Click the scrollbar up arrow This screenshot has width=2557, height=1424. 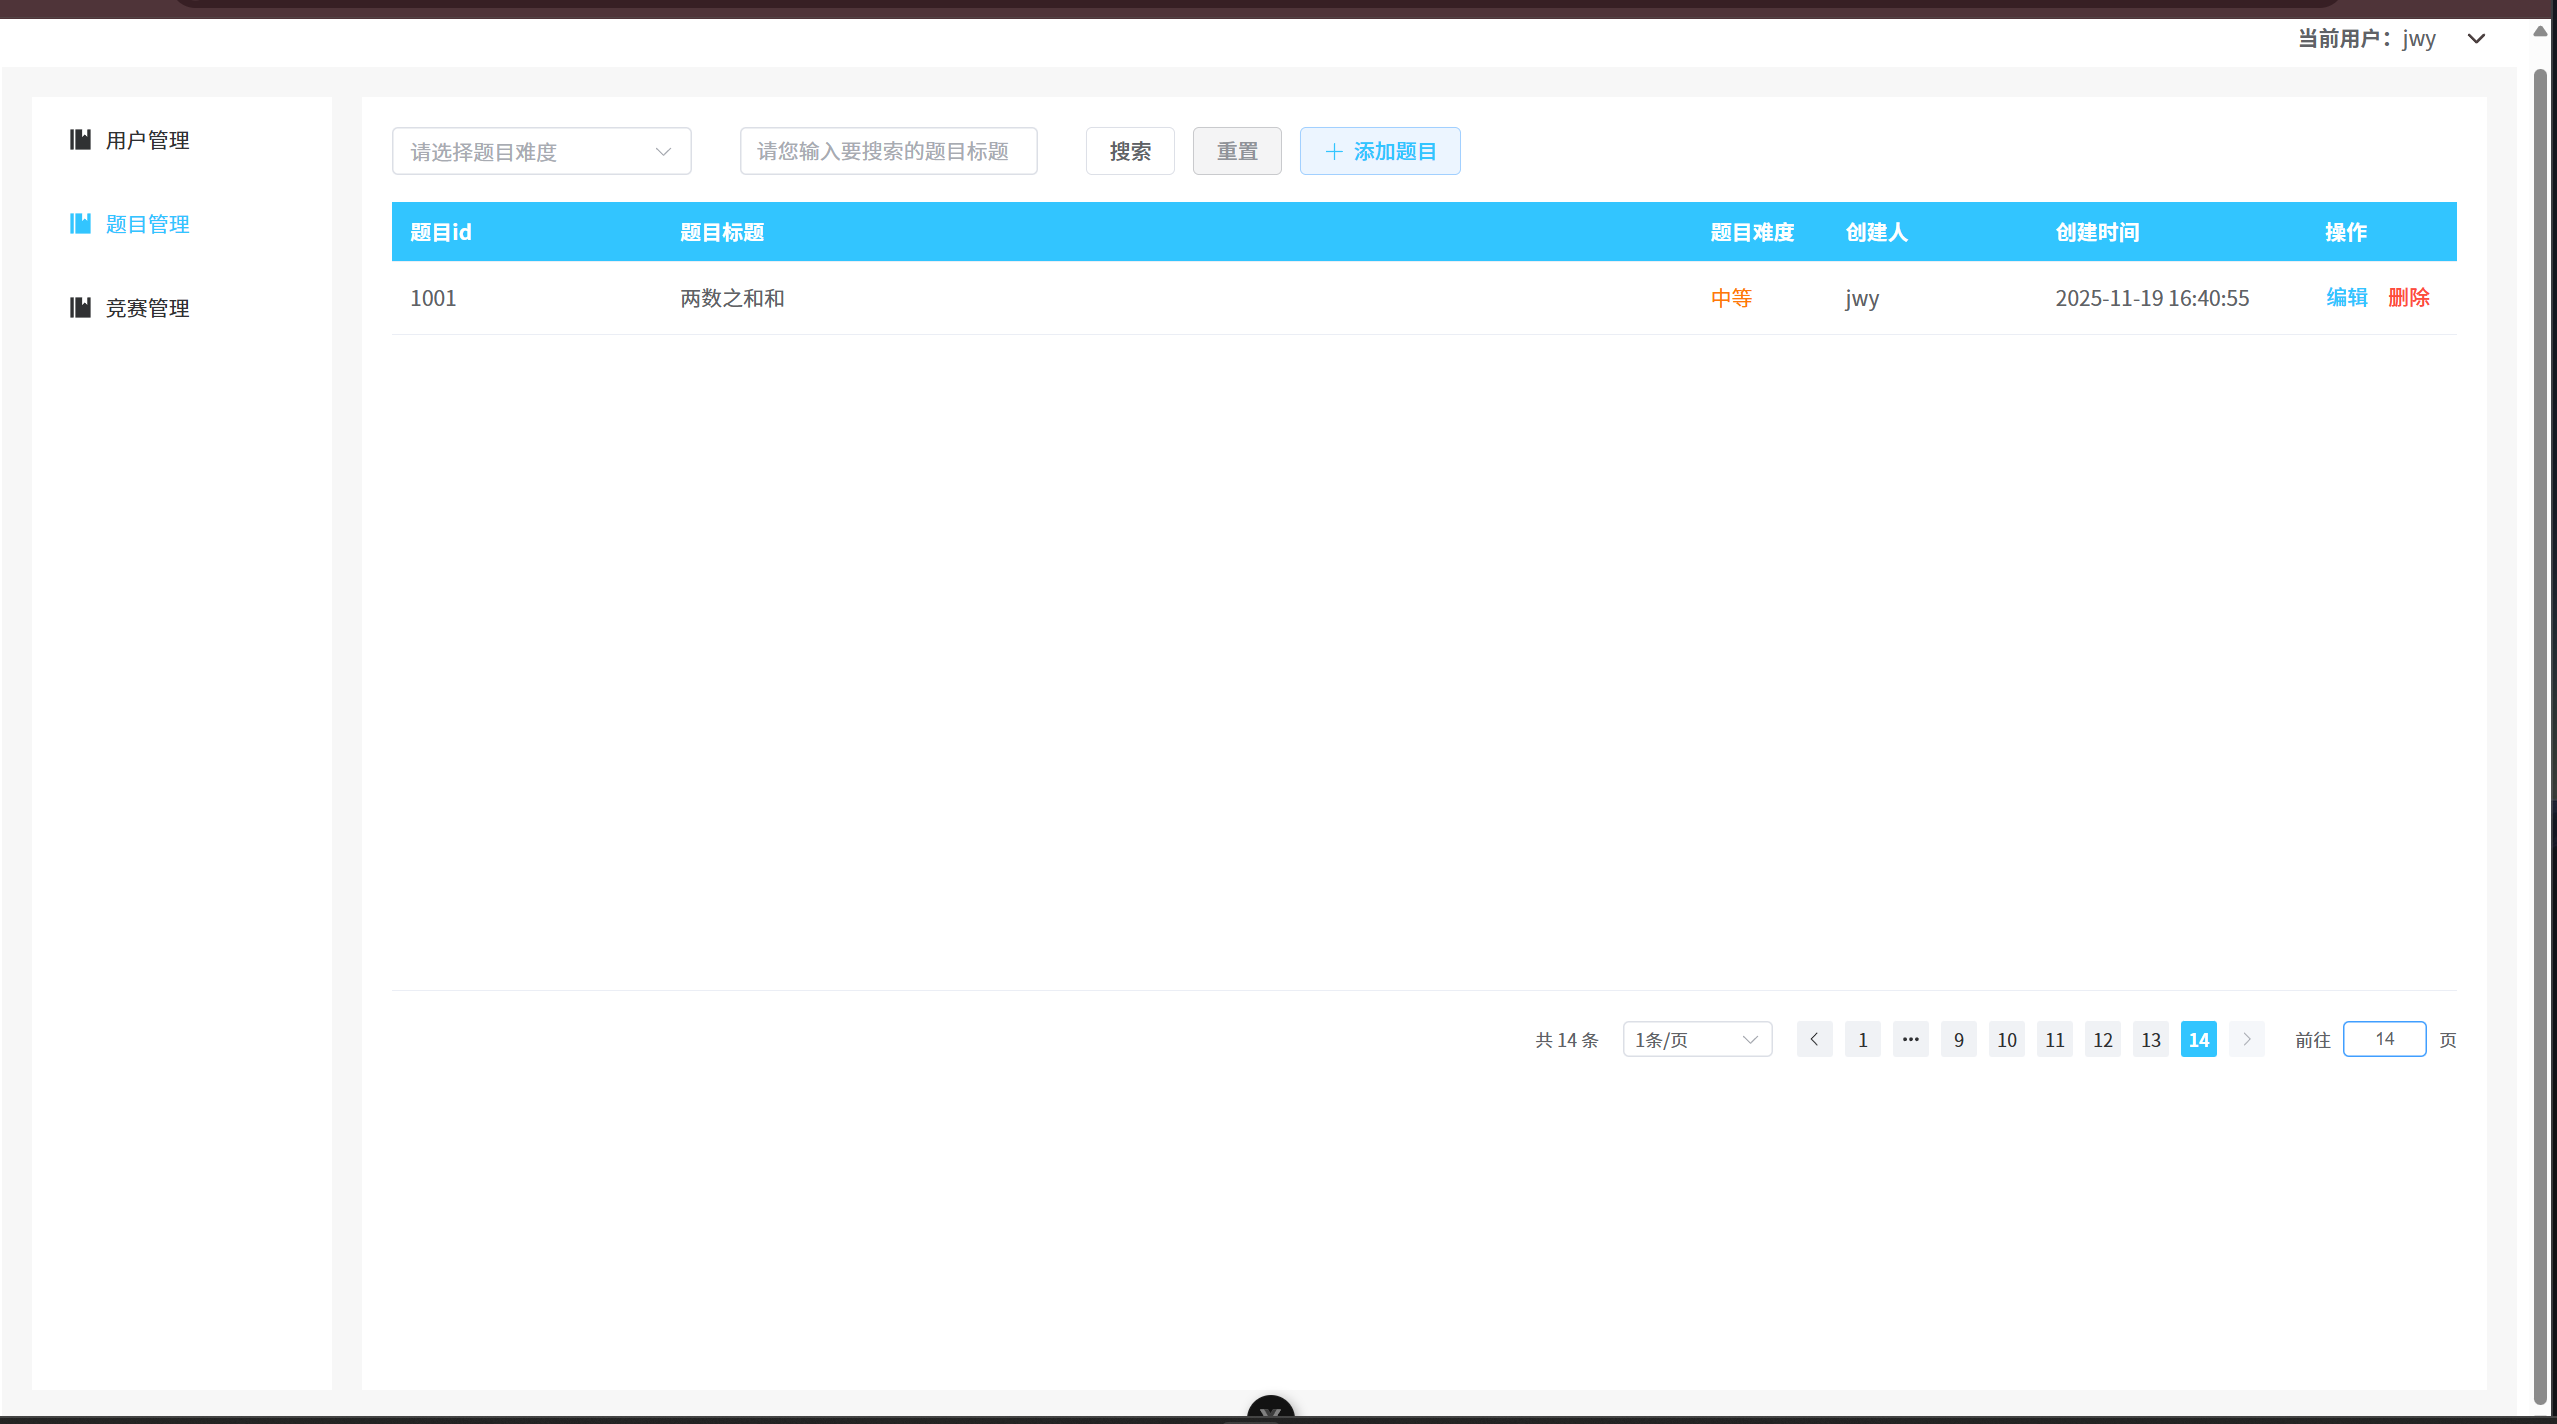2540,31
